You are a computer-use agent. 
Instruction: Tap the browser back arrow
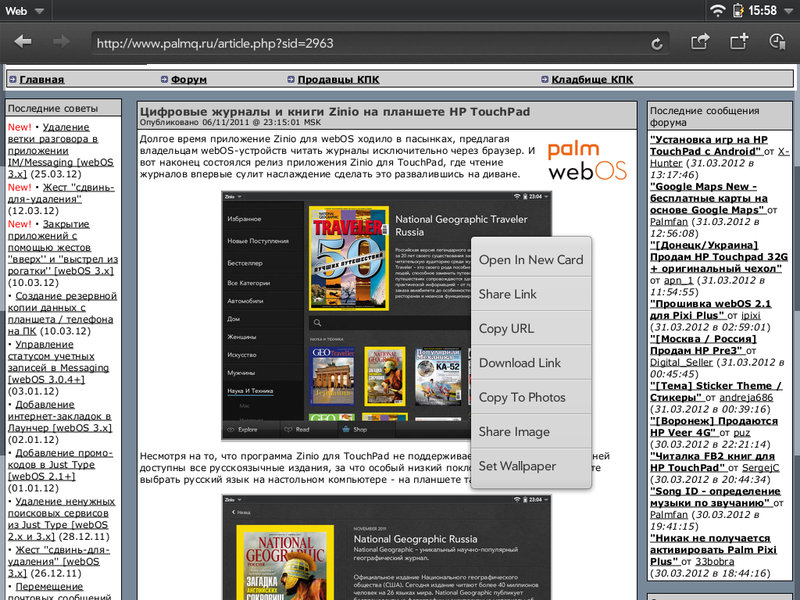tap(23, 42)
